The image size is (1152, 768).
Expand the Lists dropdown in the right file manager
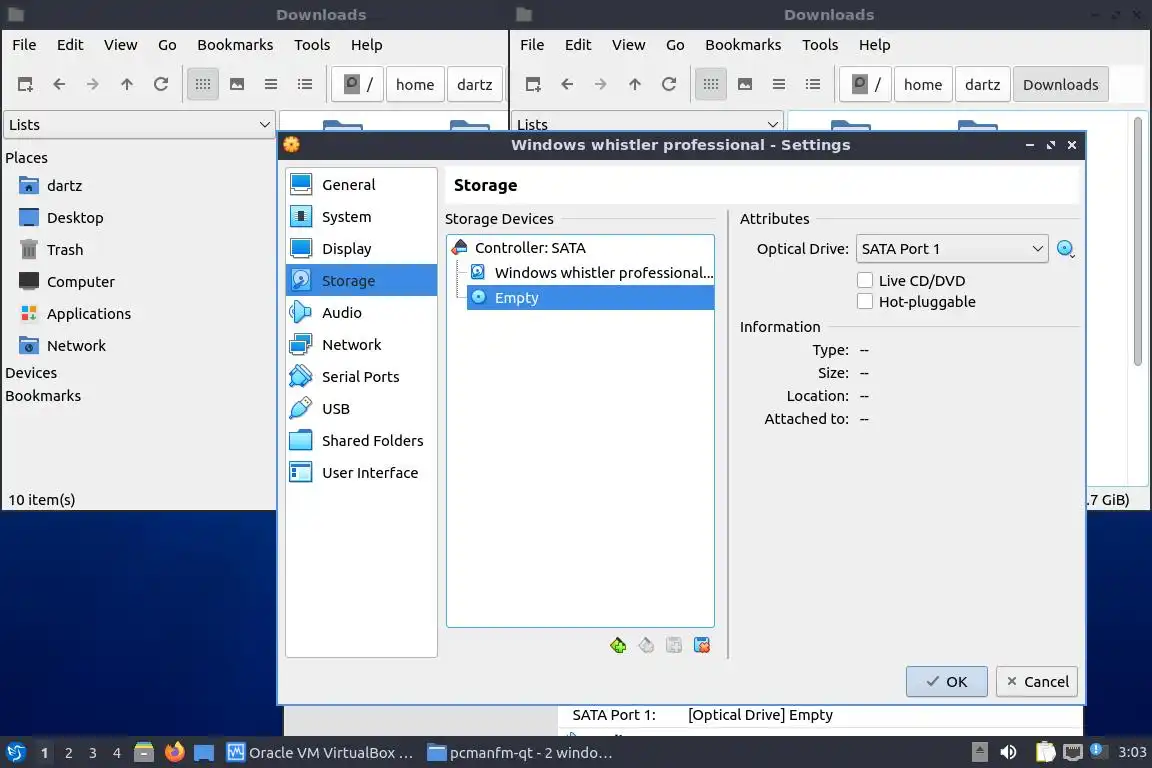pos(647,123)
